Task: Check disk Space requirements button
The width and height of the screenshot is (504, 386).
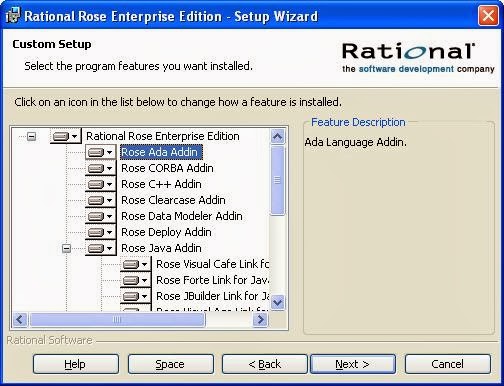Action: (x=171, y=364)
